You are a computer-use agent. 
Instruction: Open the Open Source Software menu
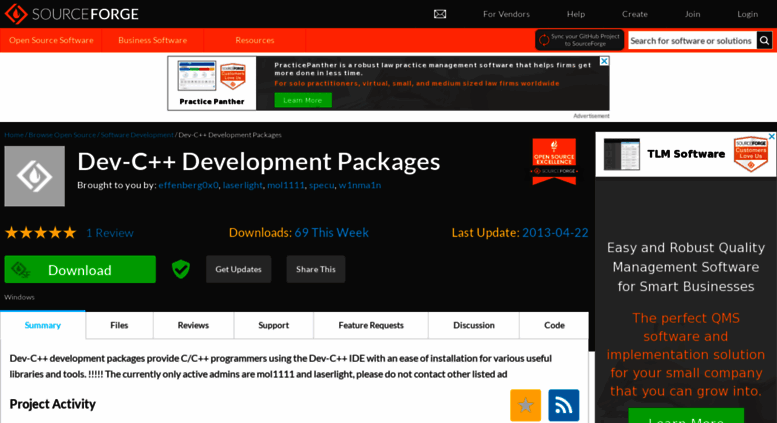pyautogui.click(x=51, y=40)
